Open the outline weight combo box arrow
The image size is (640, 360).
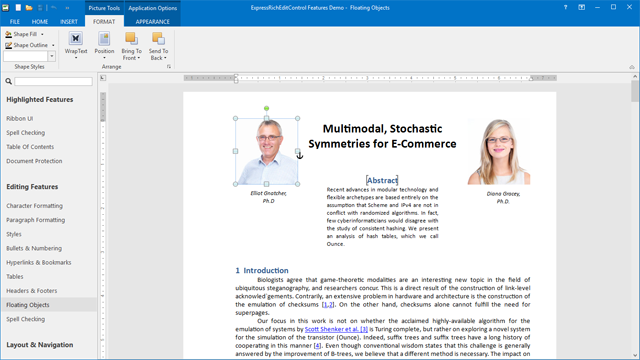(51, 56)
